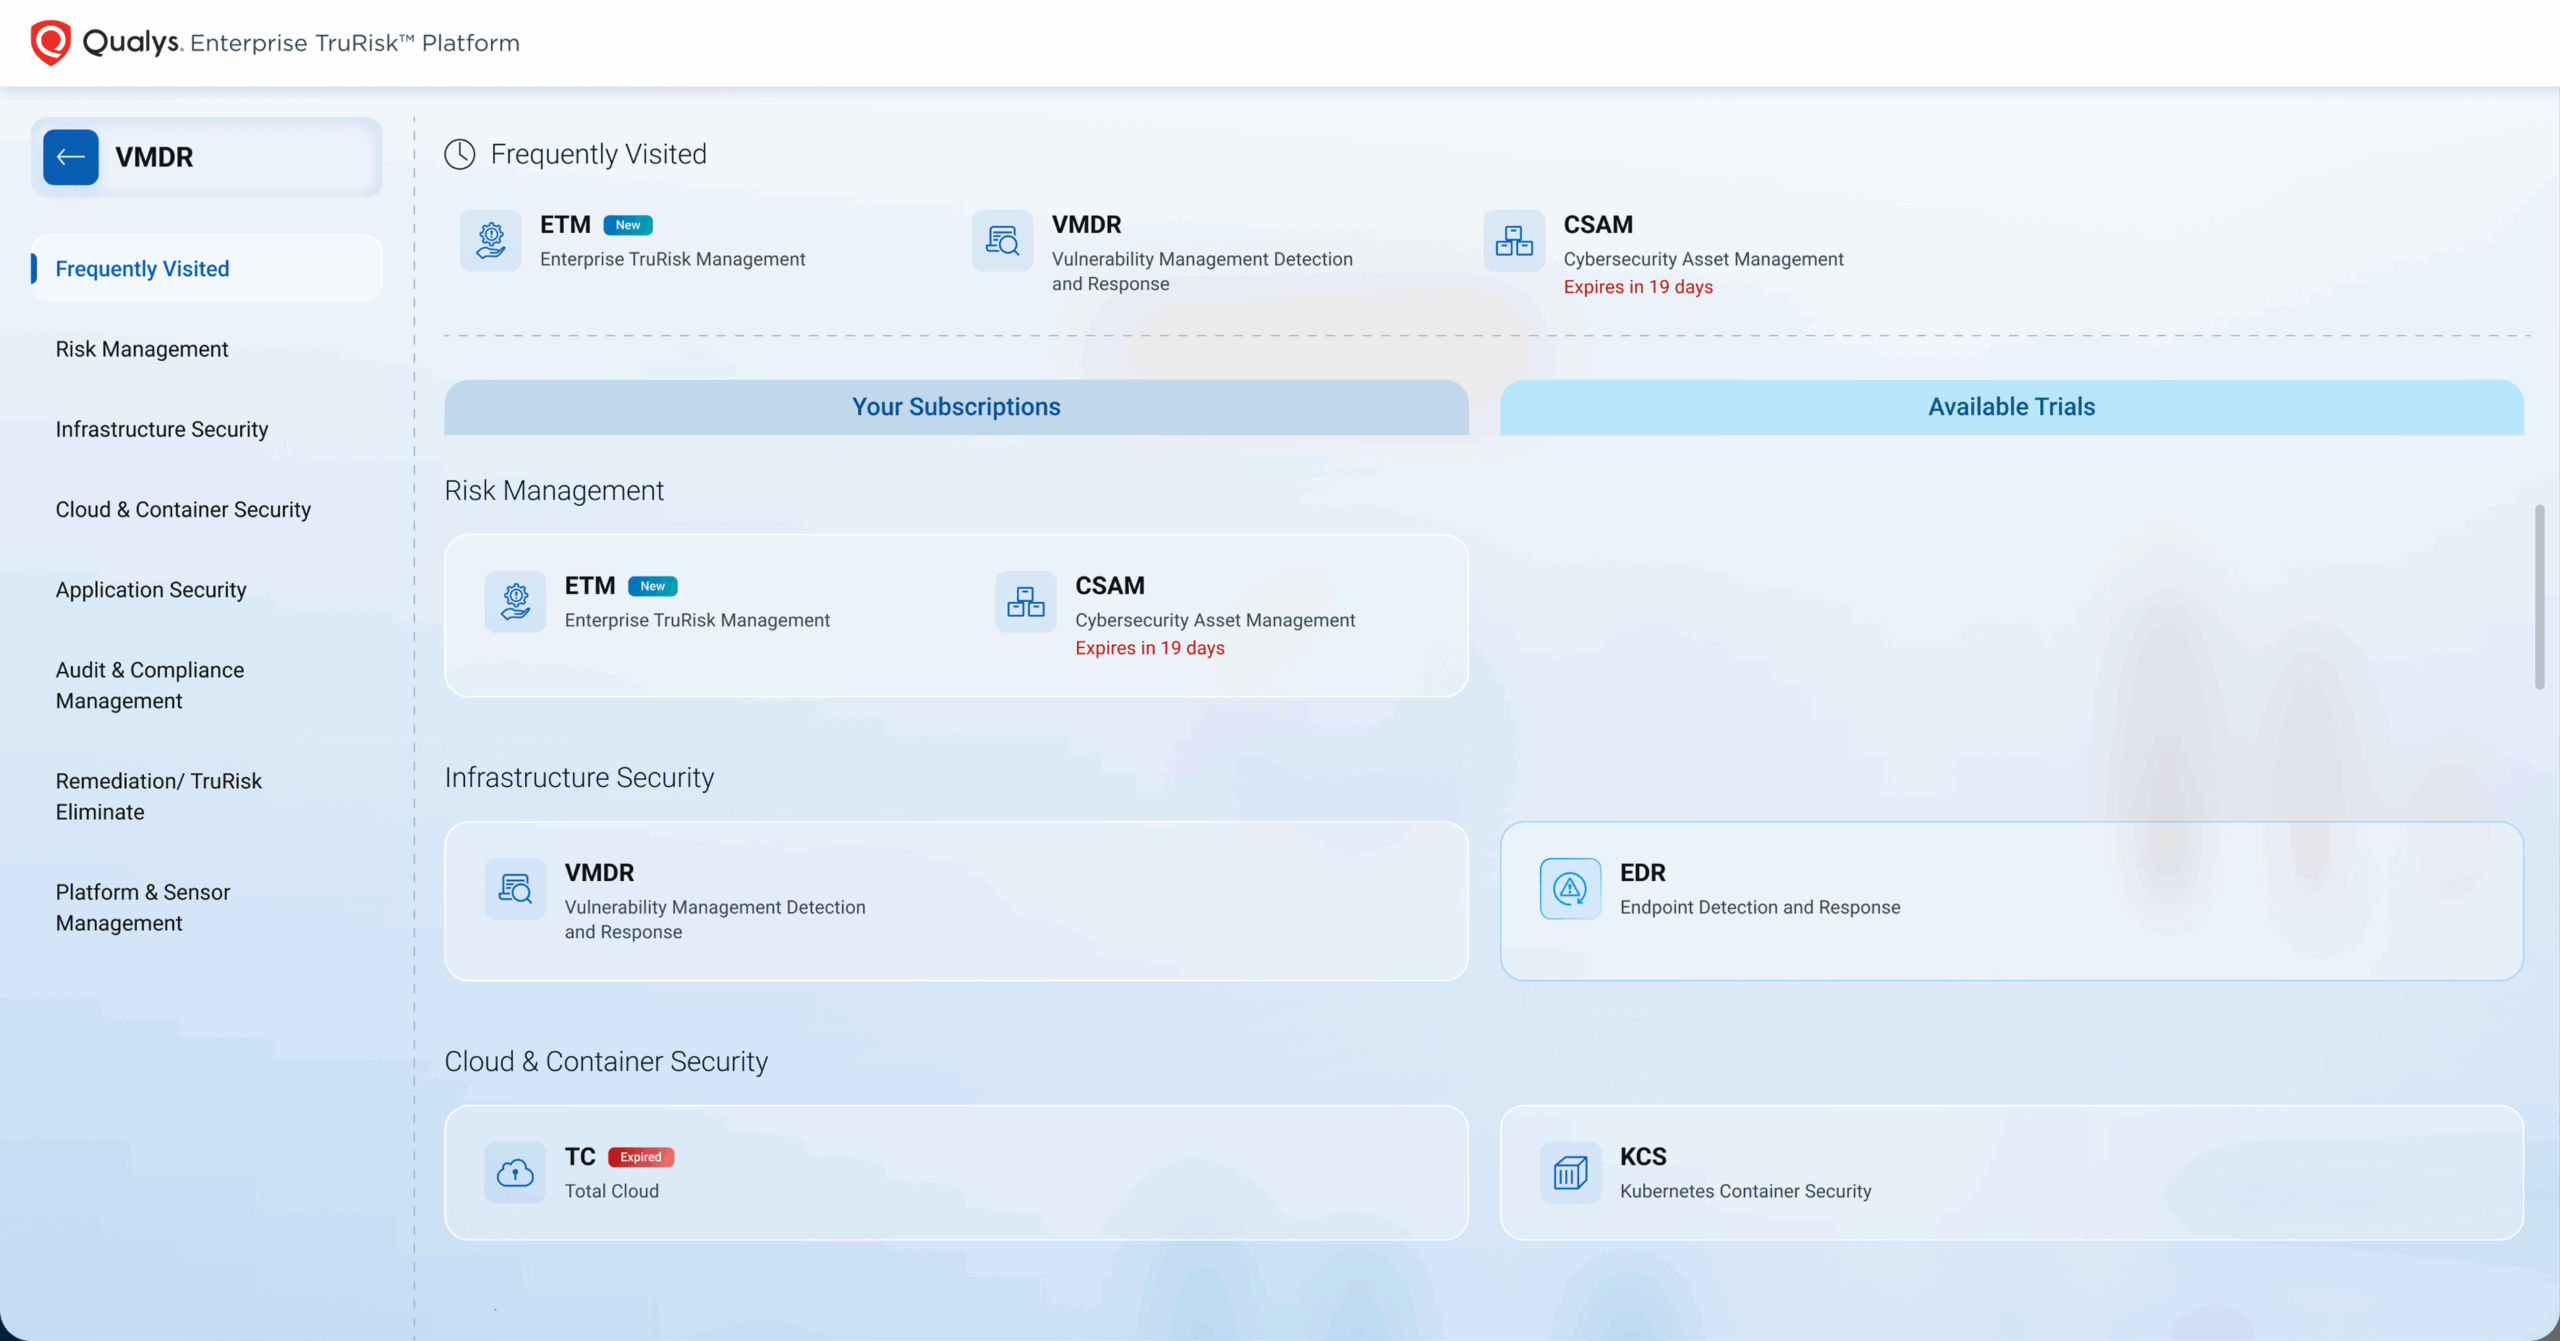This screenshot has height=1341, width=2560.
Task: Click the Cloud & Container Security section heading in main area
Action: (606, 1062)
